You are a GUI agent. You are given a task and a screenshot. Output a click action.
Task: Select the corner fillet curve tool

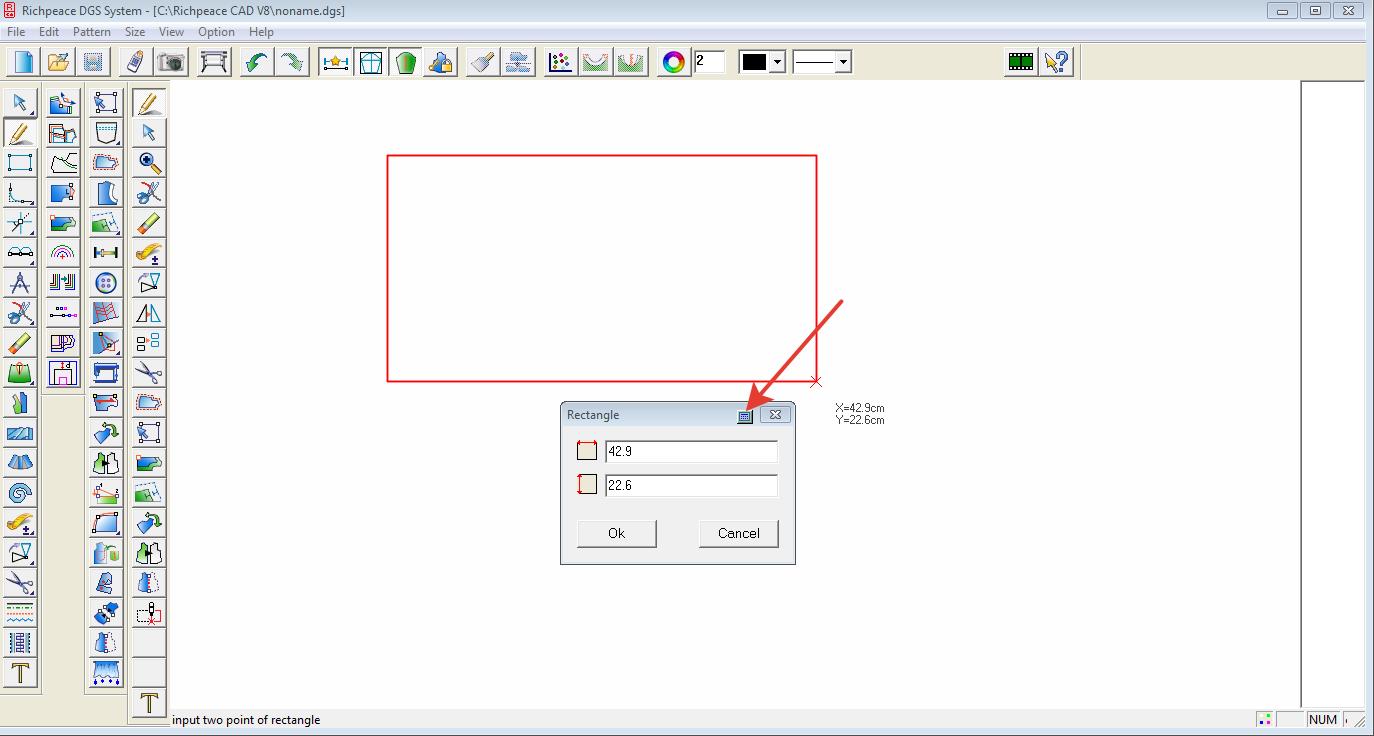20,192
